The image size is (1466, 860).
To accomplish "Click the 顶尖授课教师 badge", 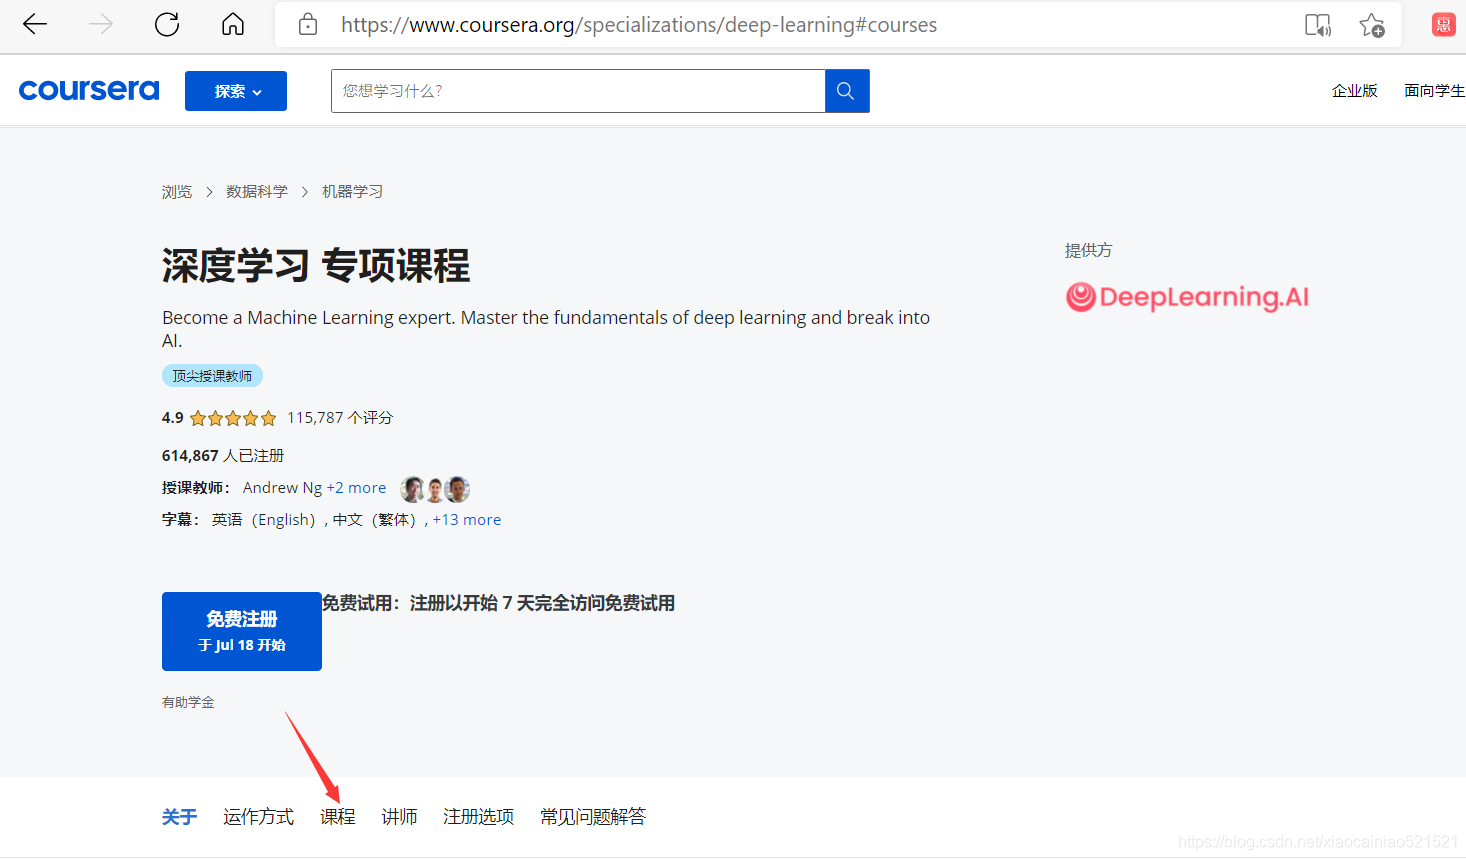I will point(212,376).
